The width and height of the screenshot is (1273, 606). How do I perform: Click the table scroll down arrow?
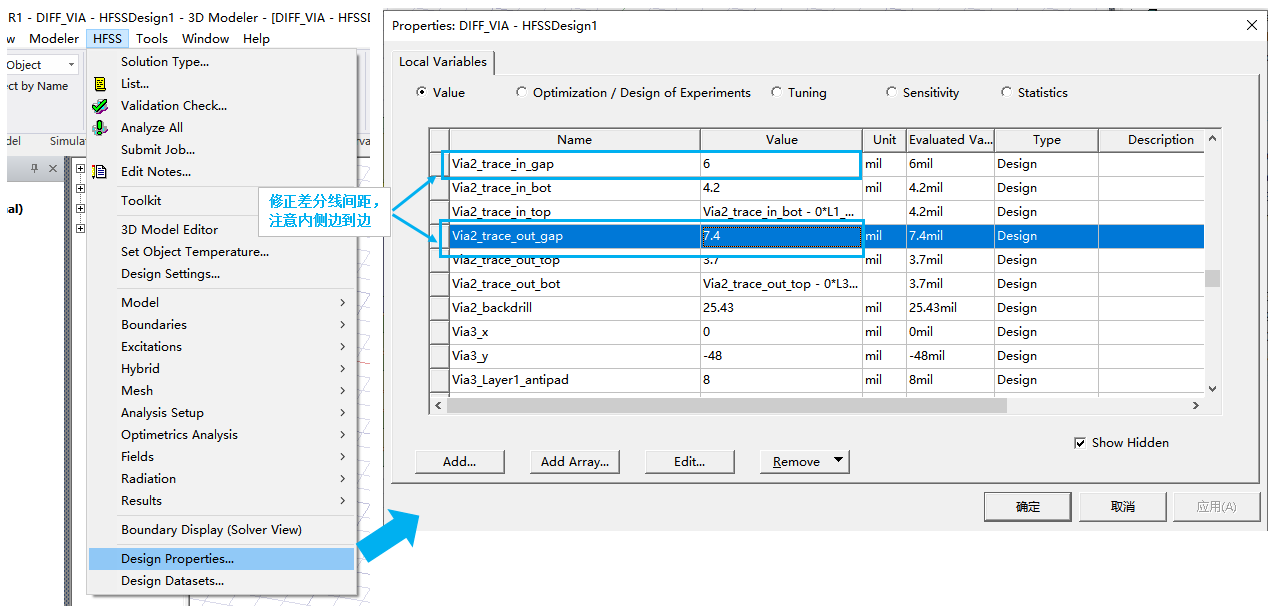(x=1212, y=389)
